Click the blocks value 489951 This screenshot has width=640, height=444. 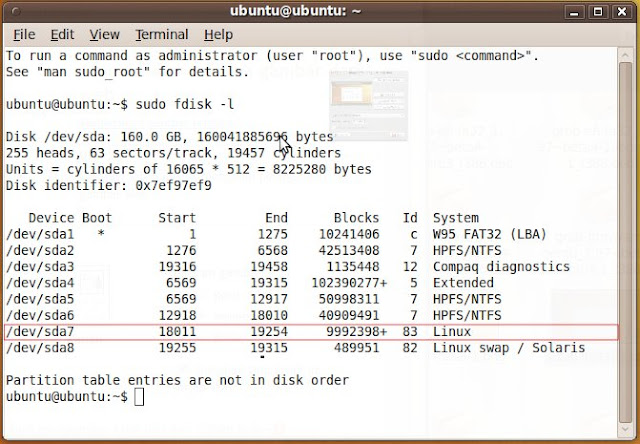click(356, 348)
